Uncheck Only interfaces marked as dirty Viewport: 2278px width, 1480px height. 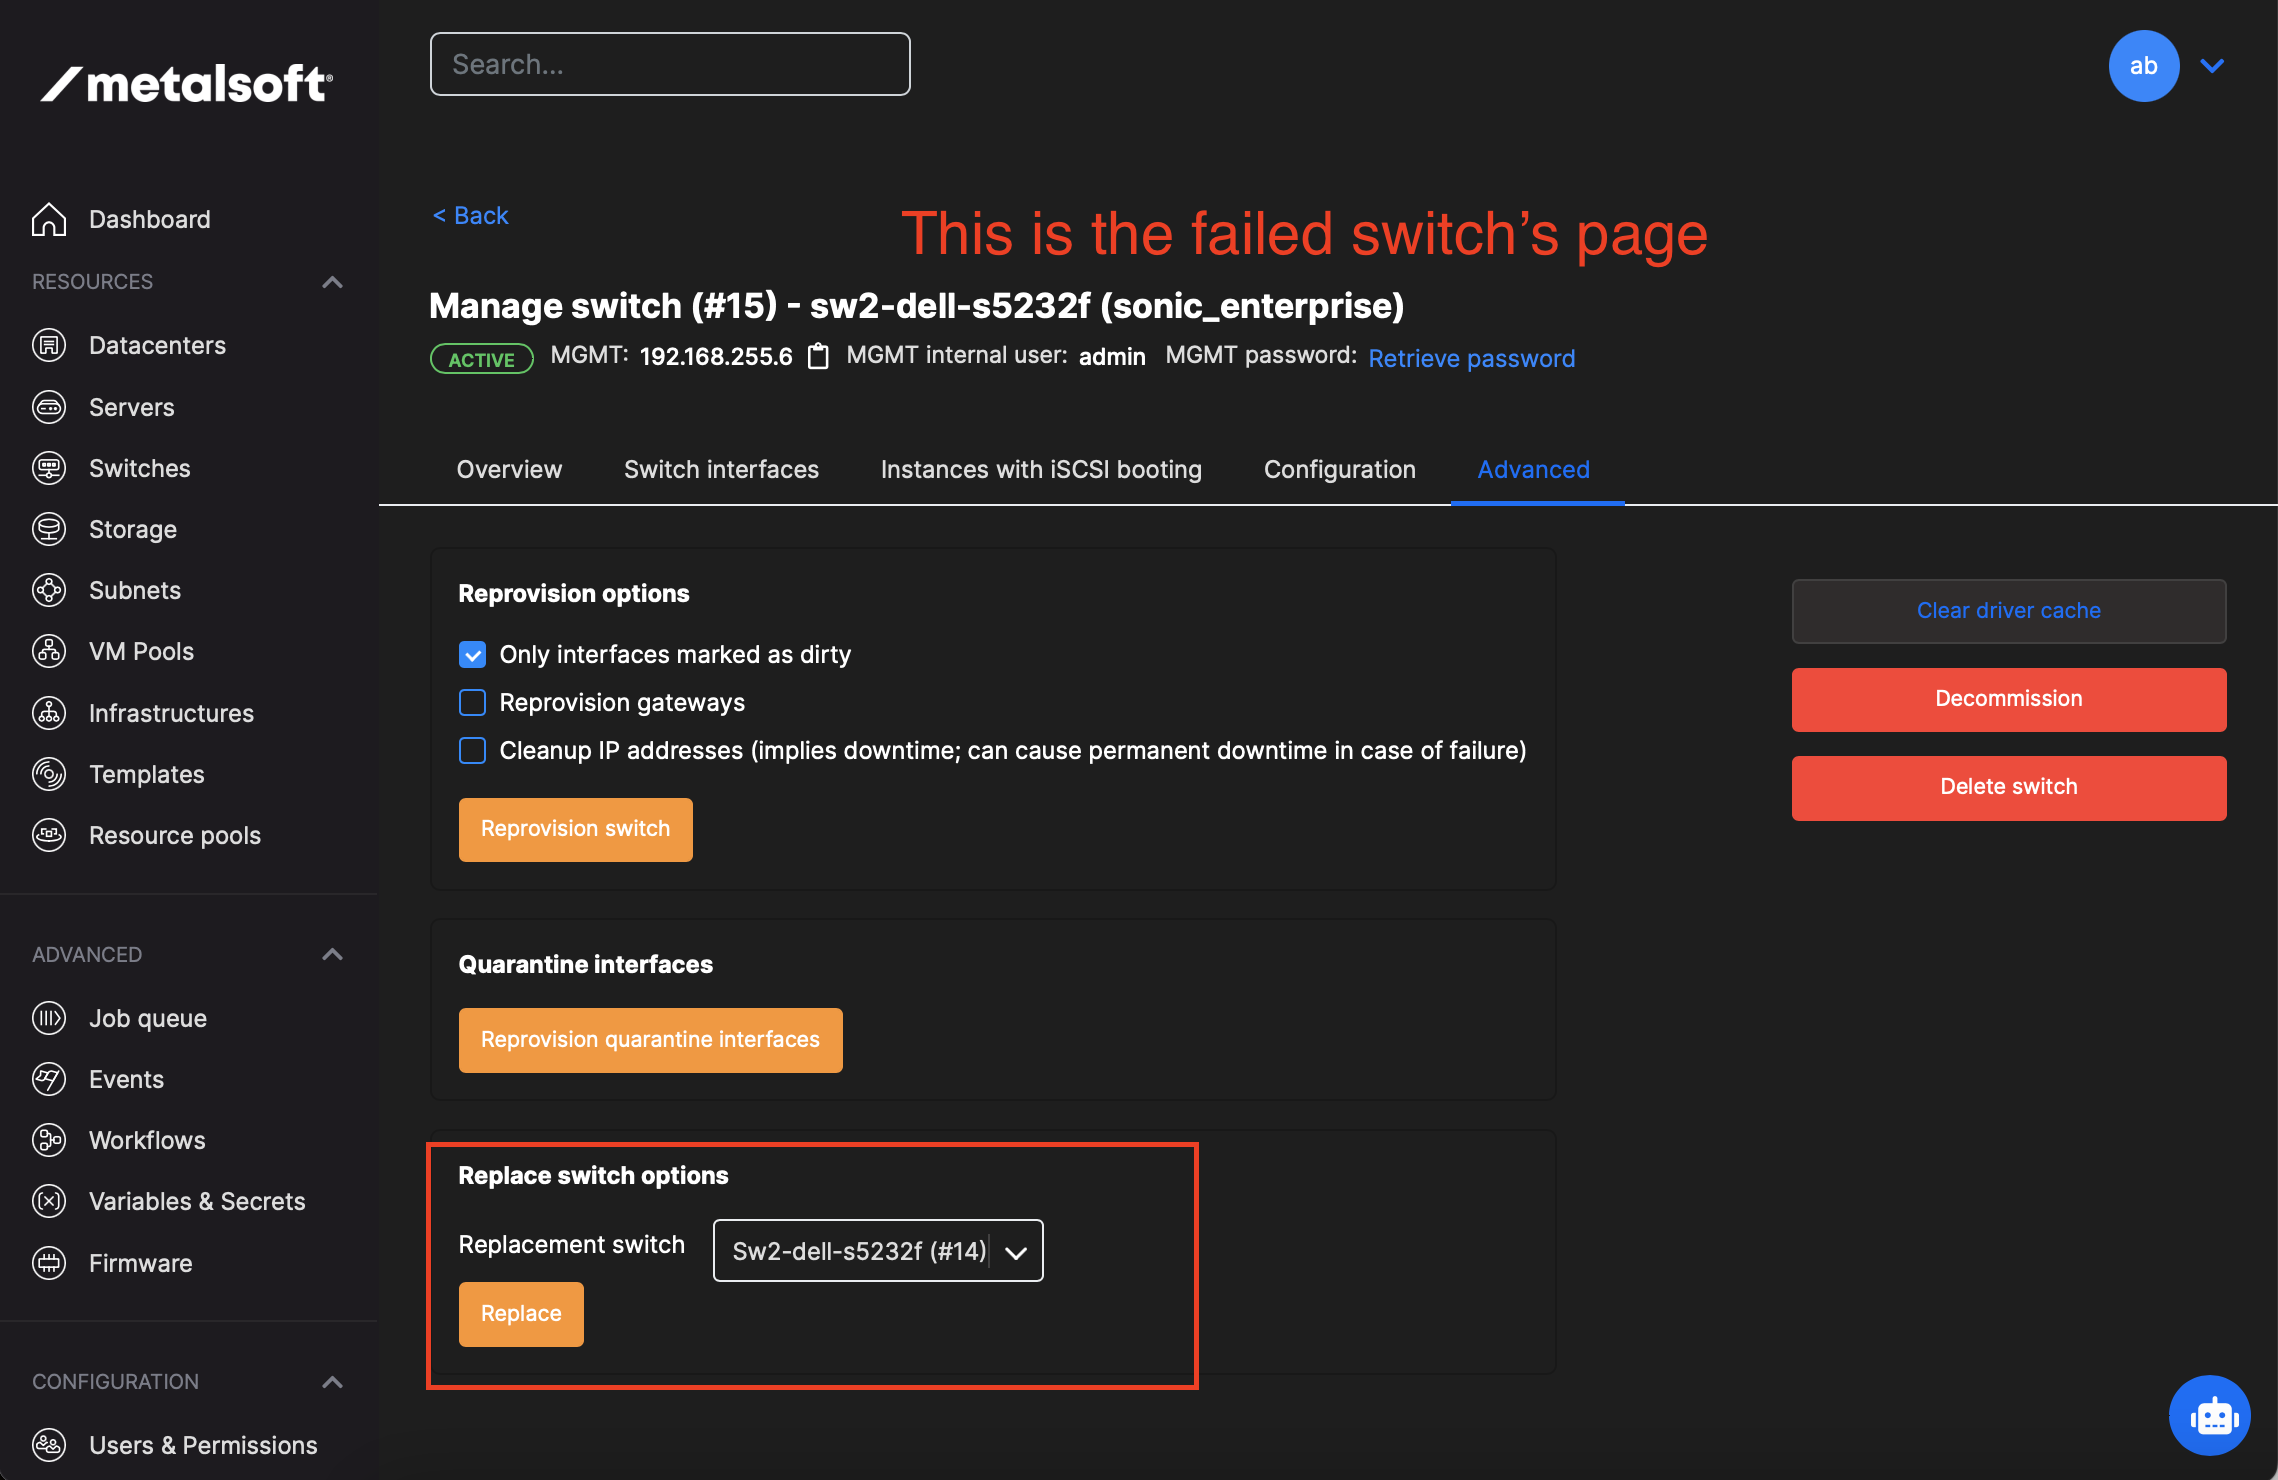(x=472, y=655)
